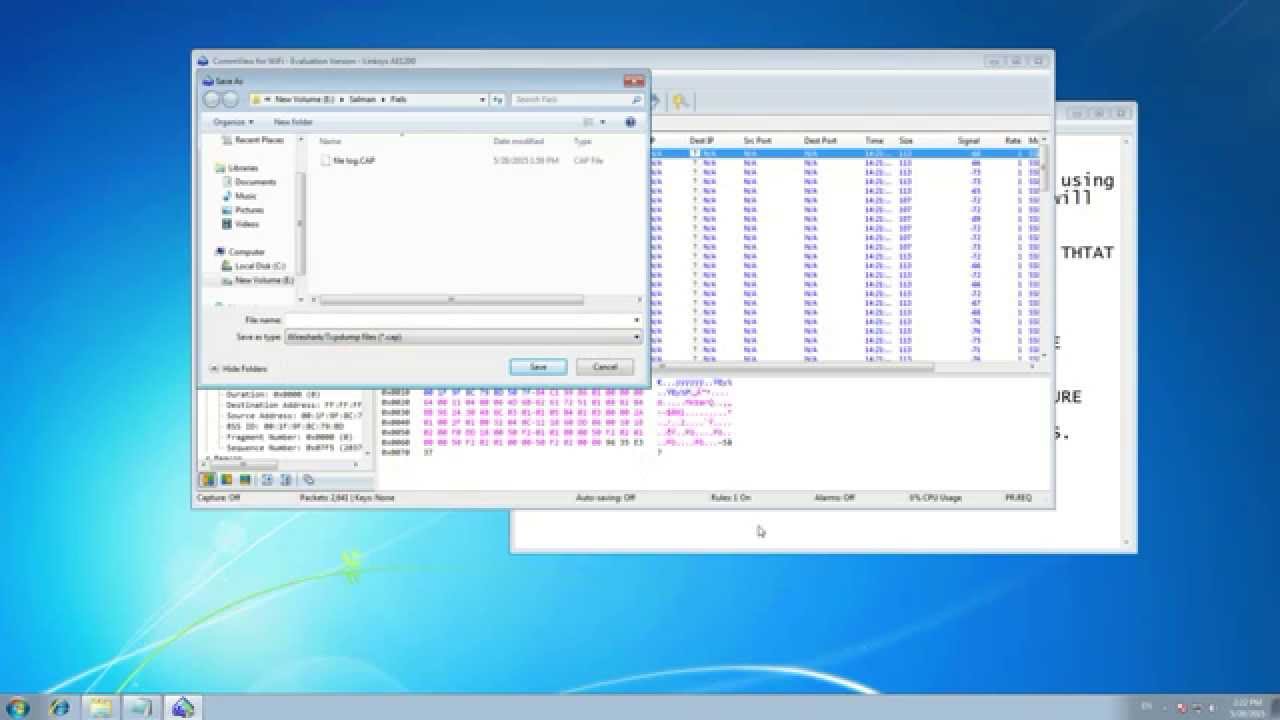Click the Forward navigation arrow in dialog
The image size is (1280, 720).
[x=231, y=99]
